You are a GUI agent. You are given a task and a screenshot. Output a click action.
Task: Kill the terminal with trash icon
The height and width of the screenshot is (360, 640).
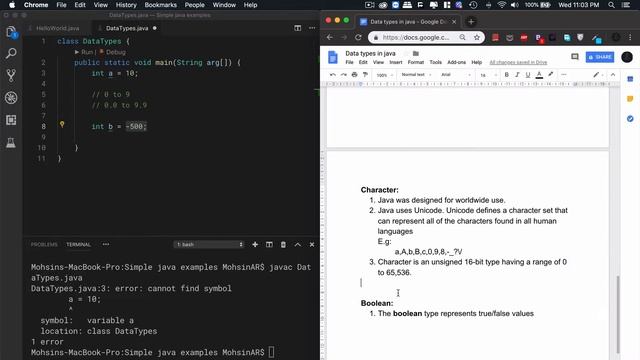[283, 244]
